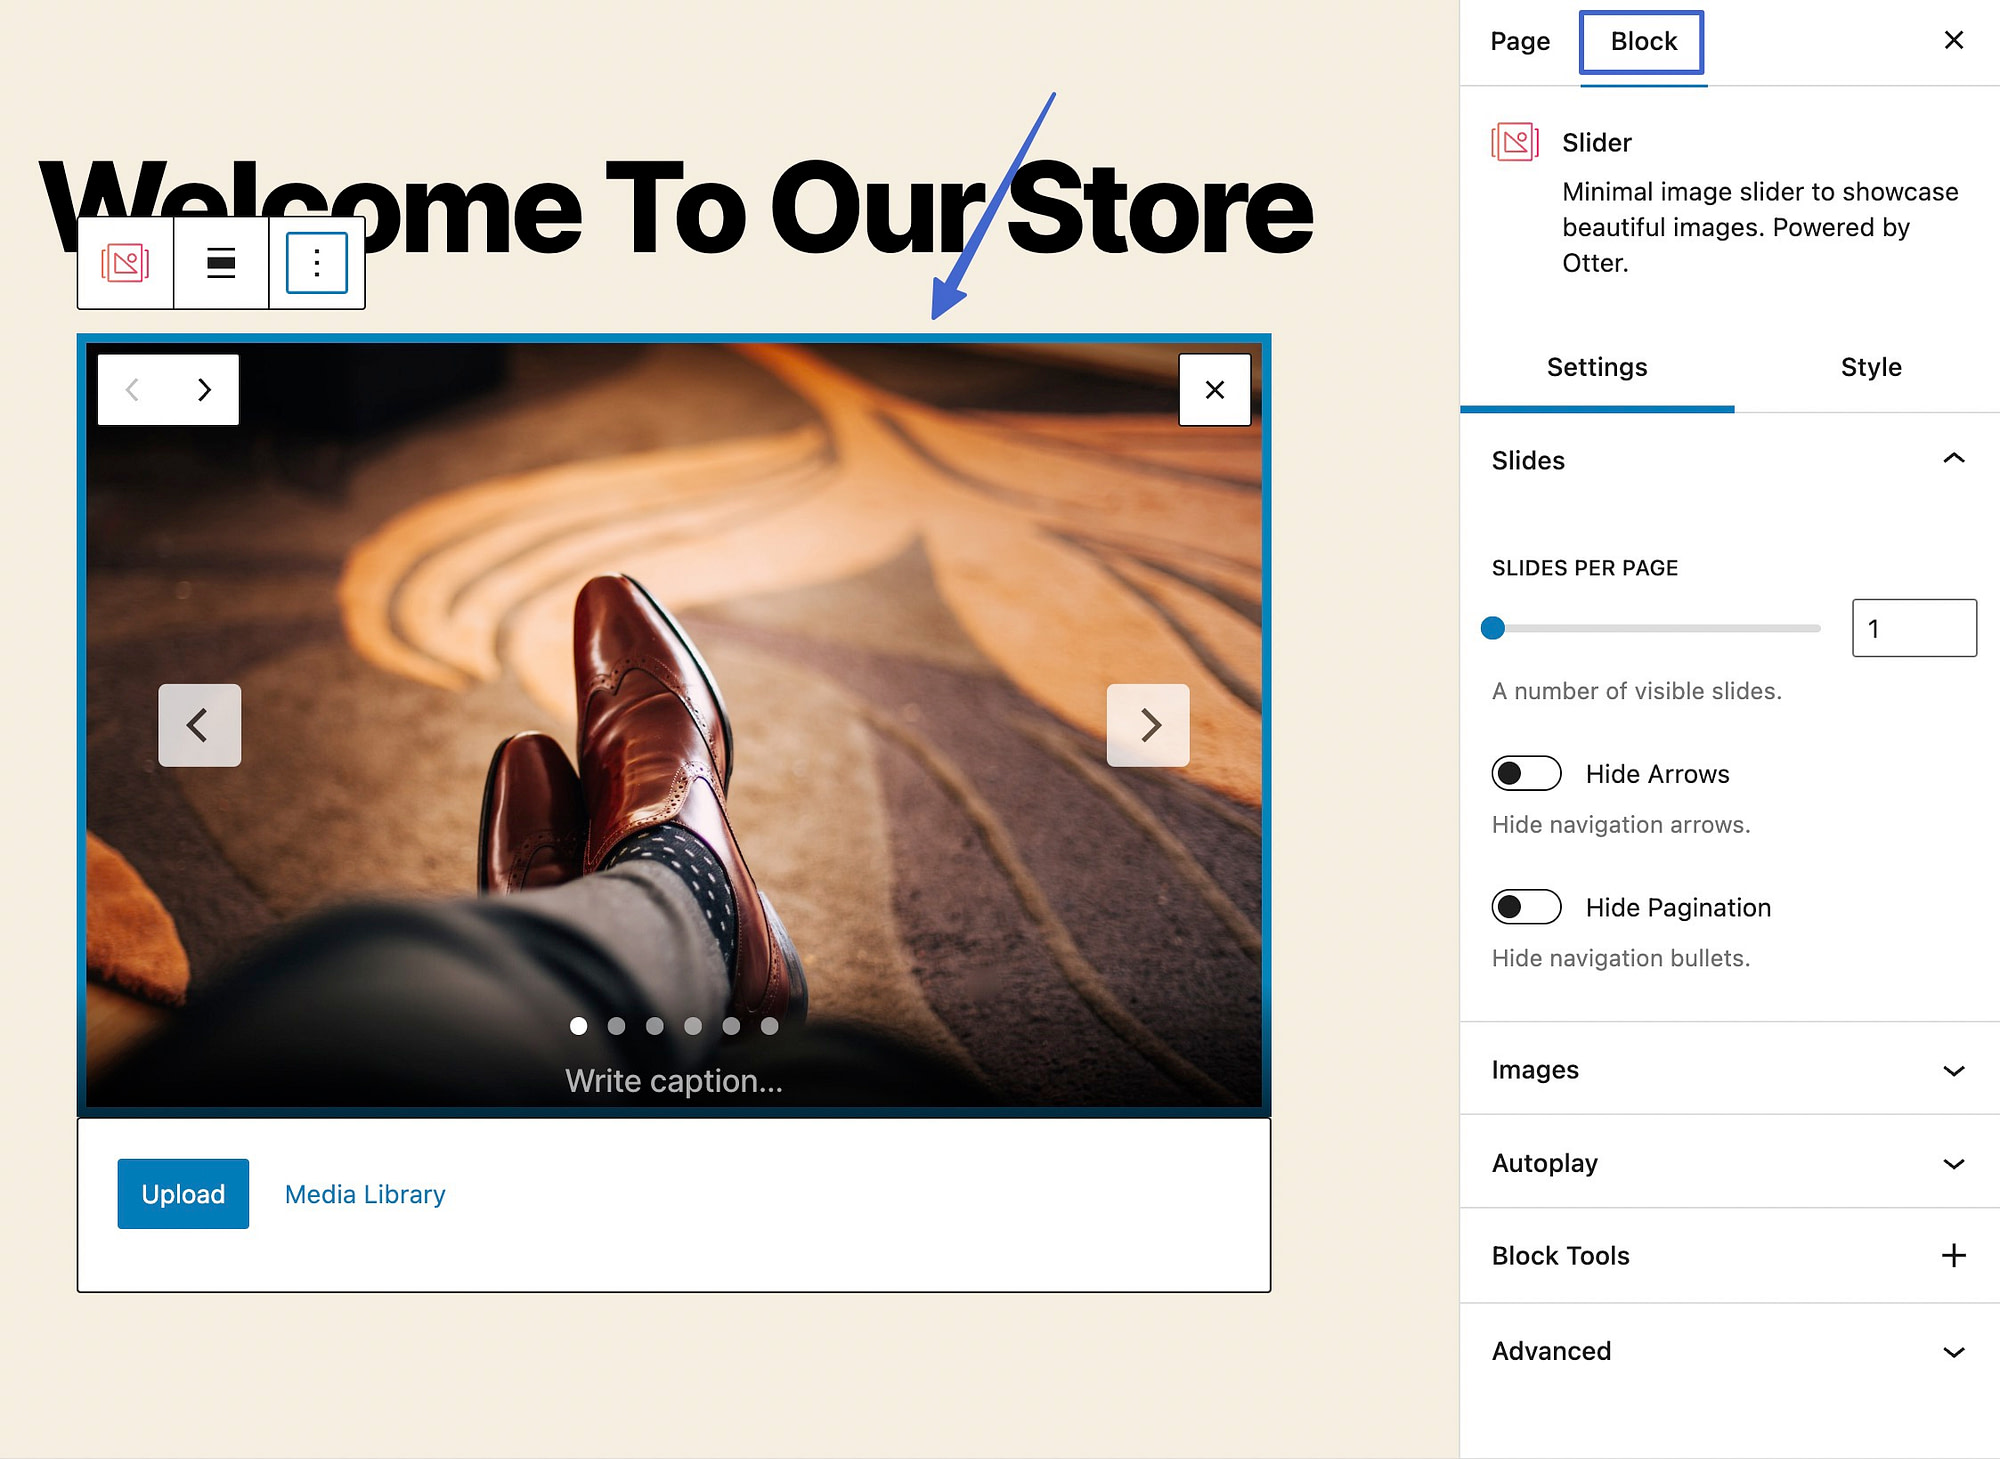Click the remove slide X button
Viewport: 2000px width, 1459px height.
click(1216, 390)
